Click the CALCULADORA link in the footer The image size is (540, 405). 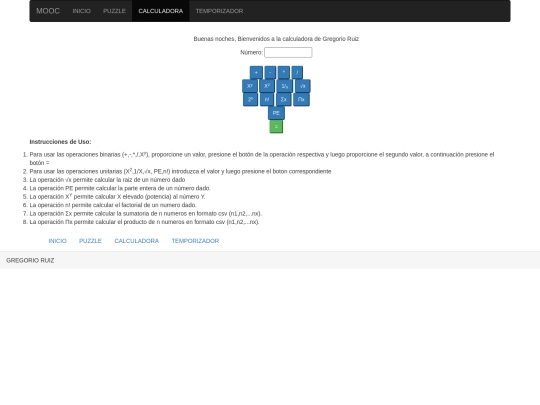tap(137, 241)
